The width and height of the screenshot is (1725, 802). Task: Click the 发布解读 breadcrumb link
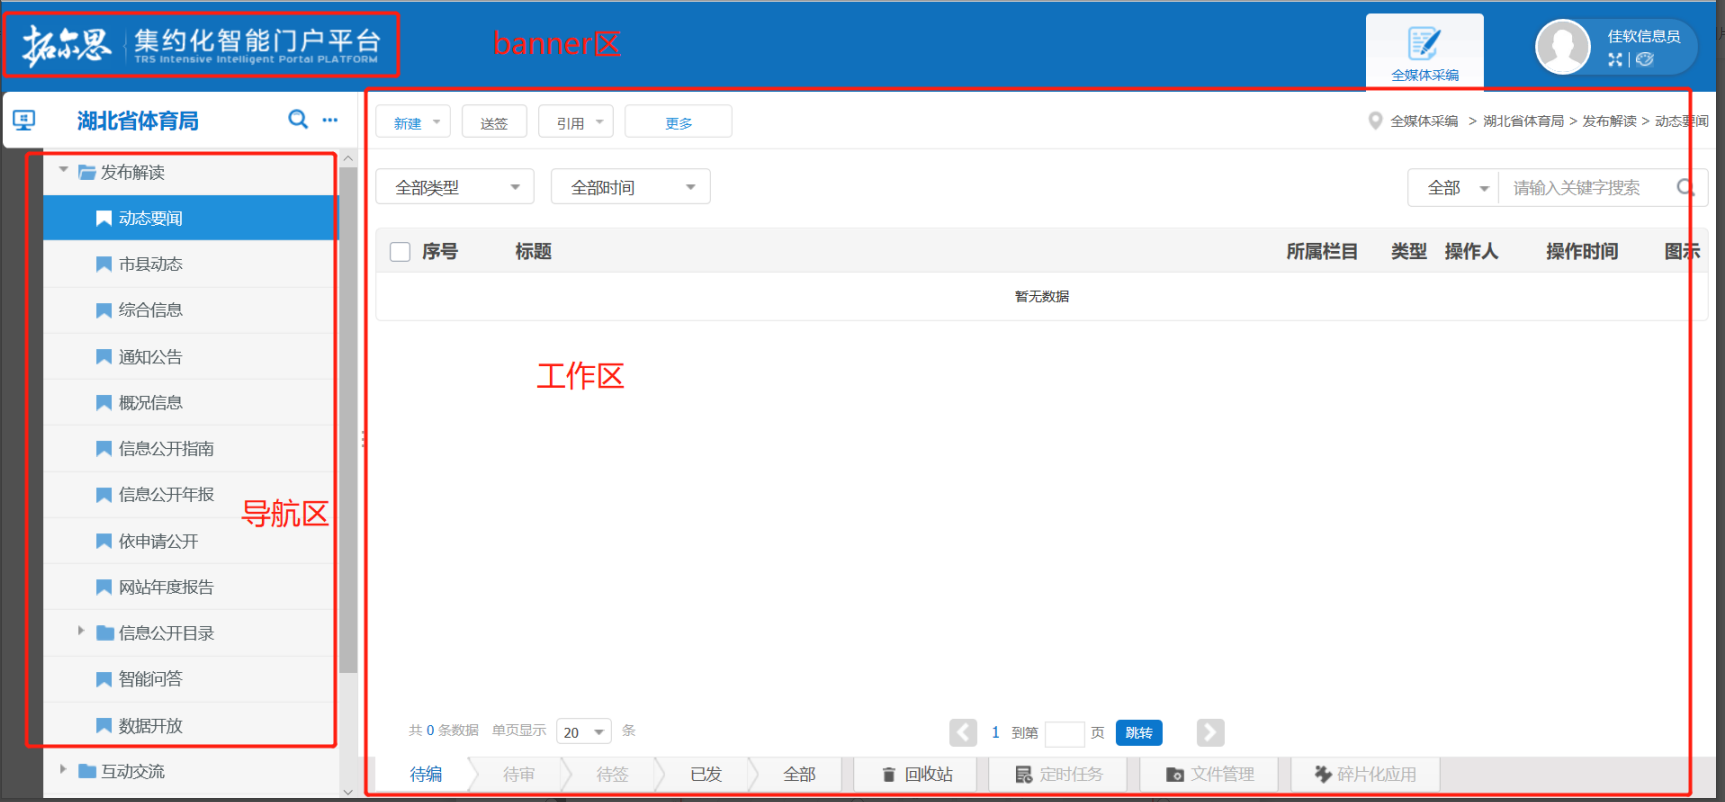(1609, 121)
